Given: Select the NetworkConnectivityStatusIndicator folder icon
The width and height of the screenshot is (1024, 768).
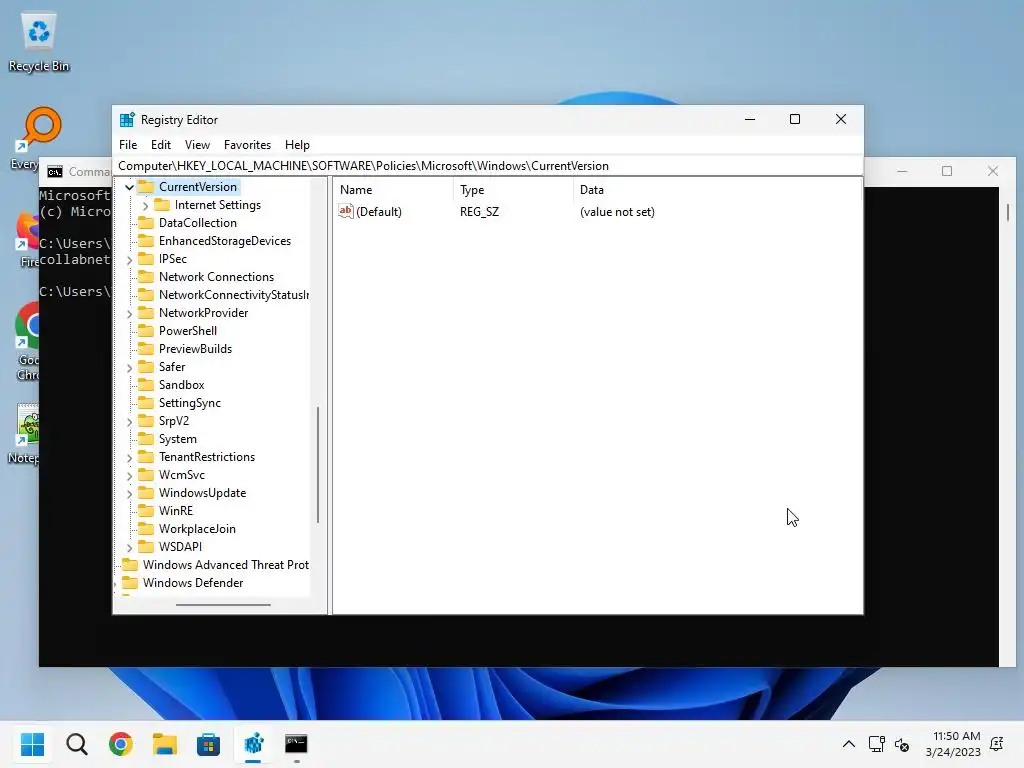Looking at the screenshot, I should coord(146,295).
